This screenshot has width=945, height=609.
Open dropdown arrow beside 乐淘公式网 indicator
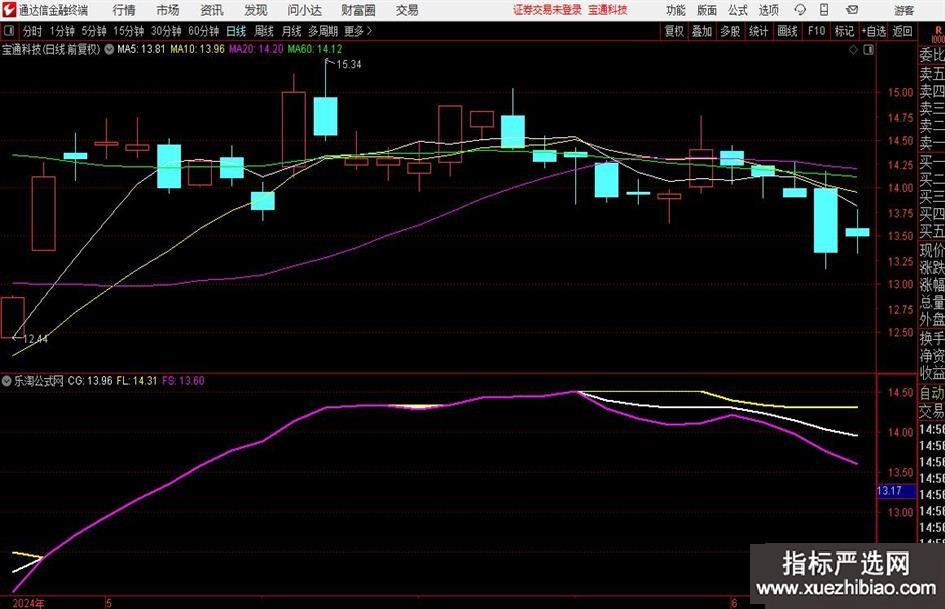pos(7,380)
